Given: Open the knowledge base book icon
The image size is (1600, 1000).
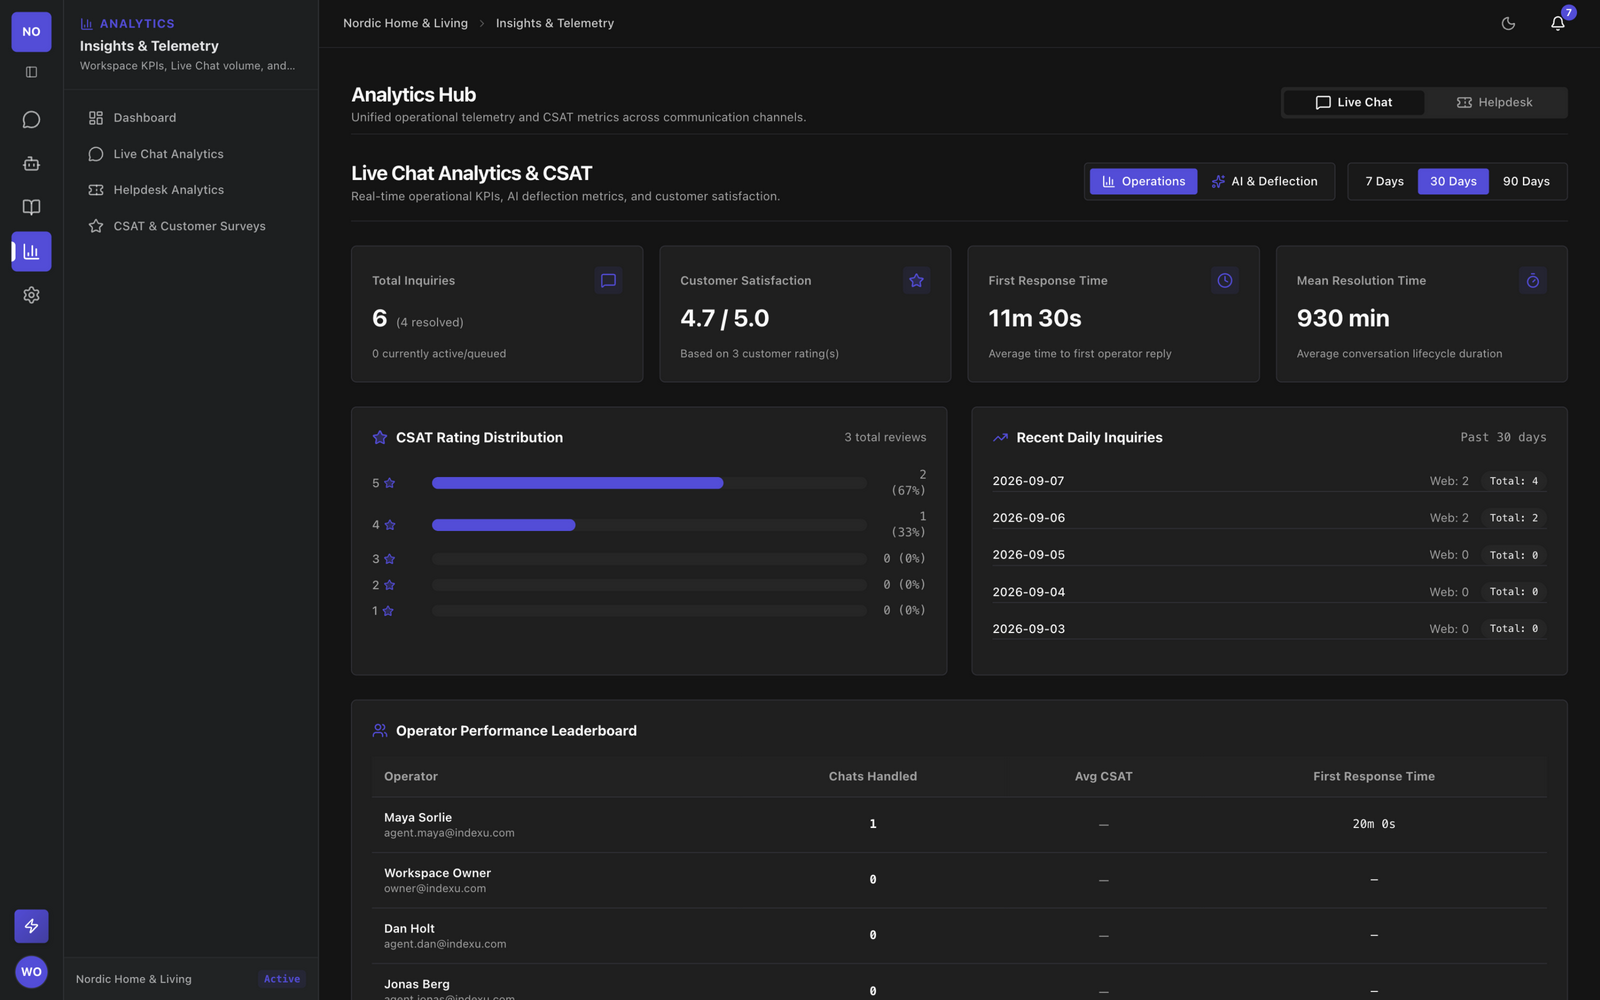Looking at the screenshot, I should [31, 207].
